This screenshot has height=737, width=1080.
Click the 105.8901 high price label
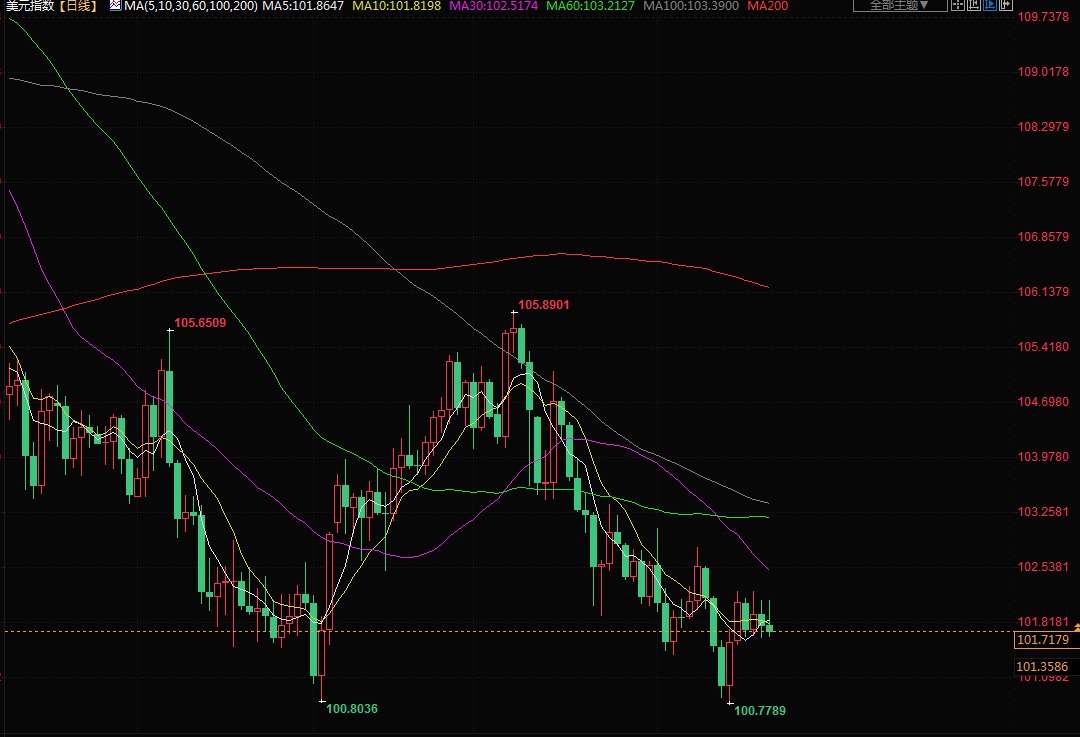544,305
